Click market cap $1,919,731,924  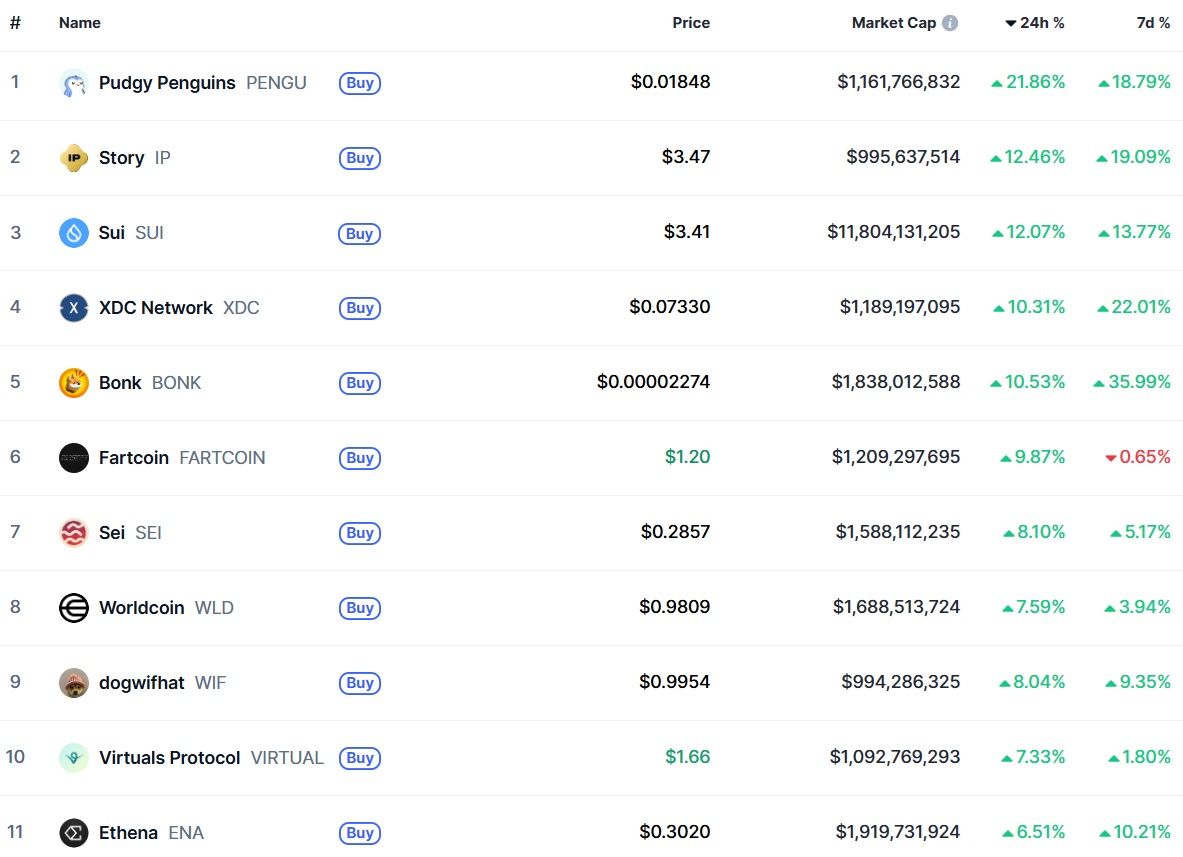tap(898, 831)
